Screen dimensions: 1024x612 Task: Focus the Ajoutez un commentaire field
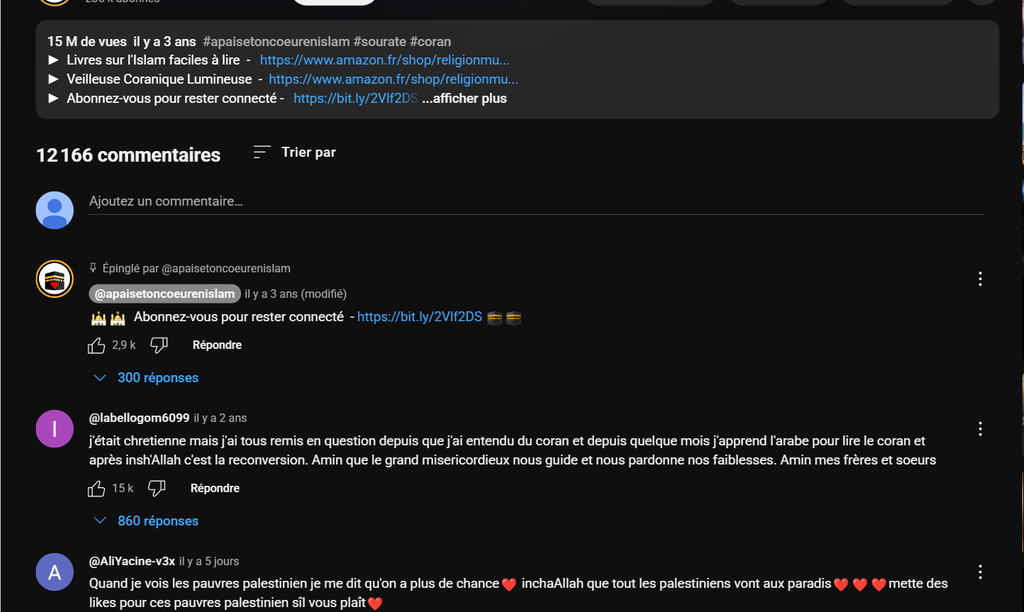[536, 202]
